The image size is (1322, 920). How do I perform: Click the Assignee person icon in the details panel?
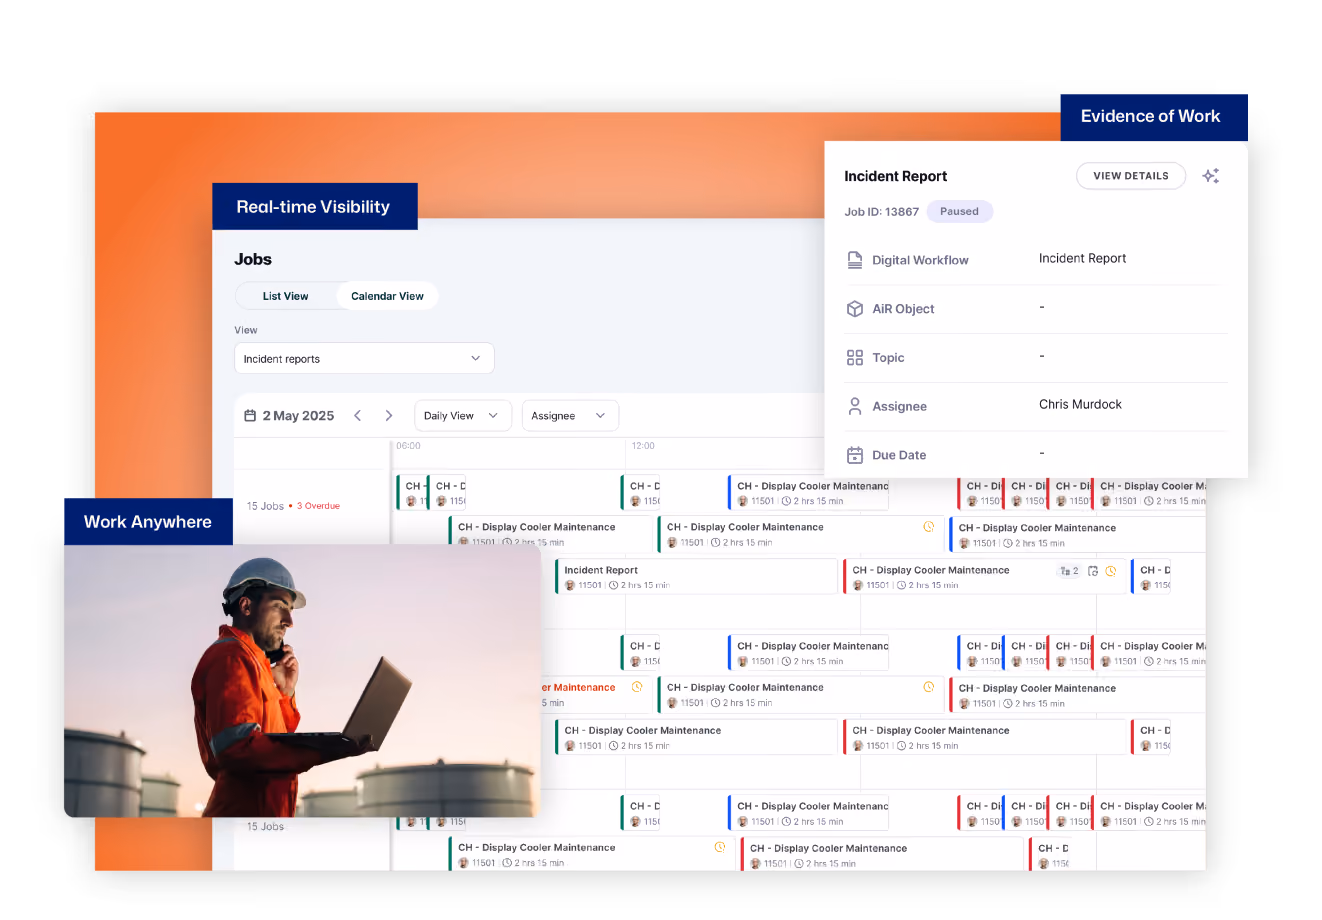[x=855, y=406]
